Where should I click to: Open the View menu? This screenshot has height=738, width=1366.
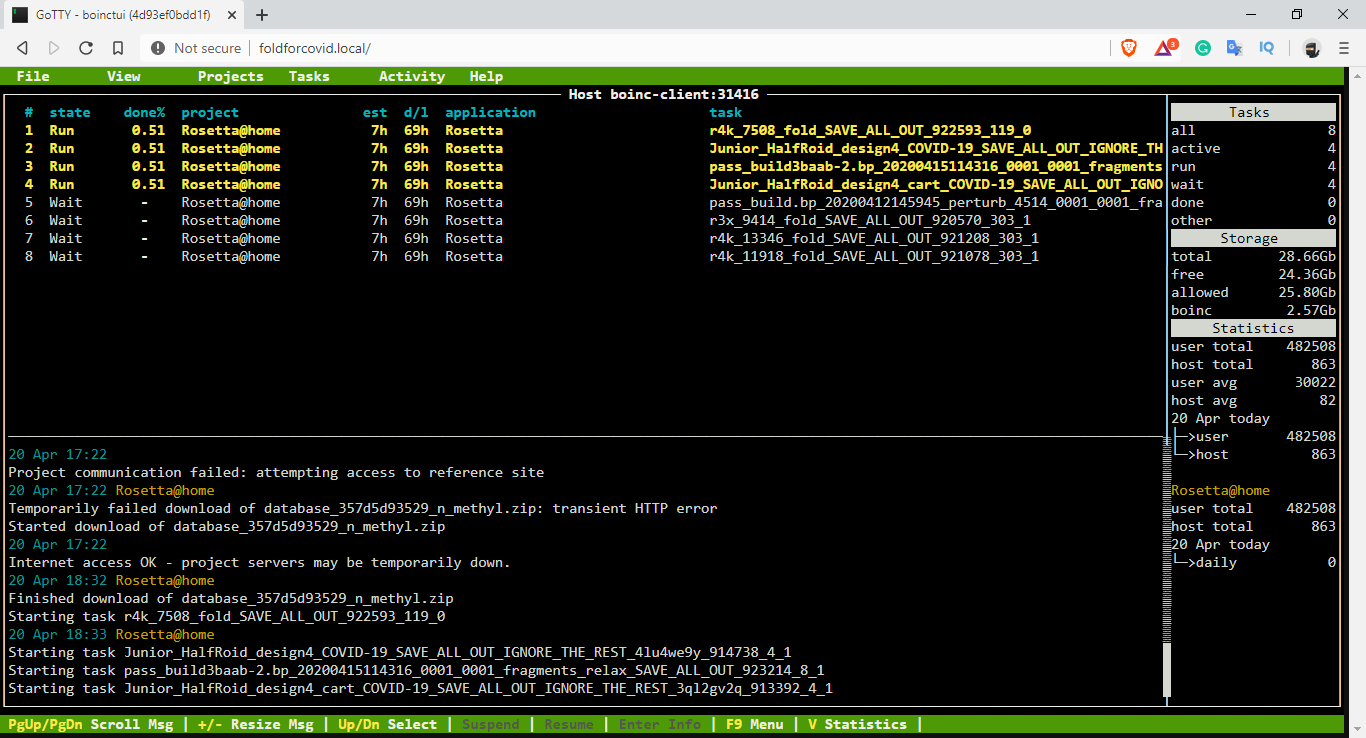point(124,76)
